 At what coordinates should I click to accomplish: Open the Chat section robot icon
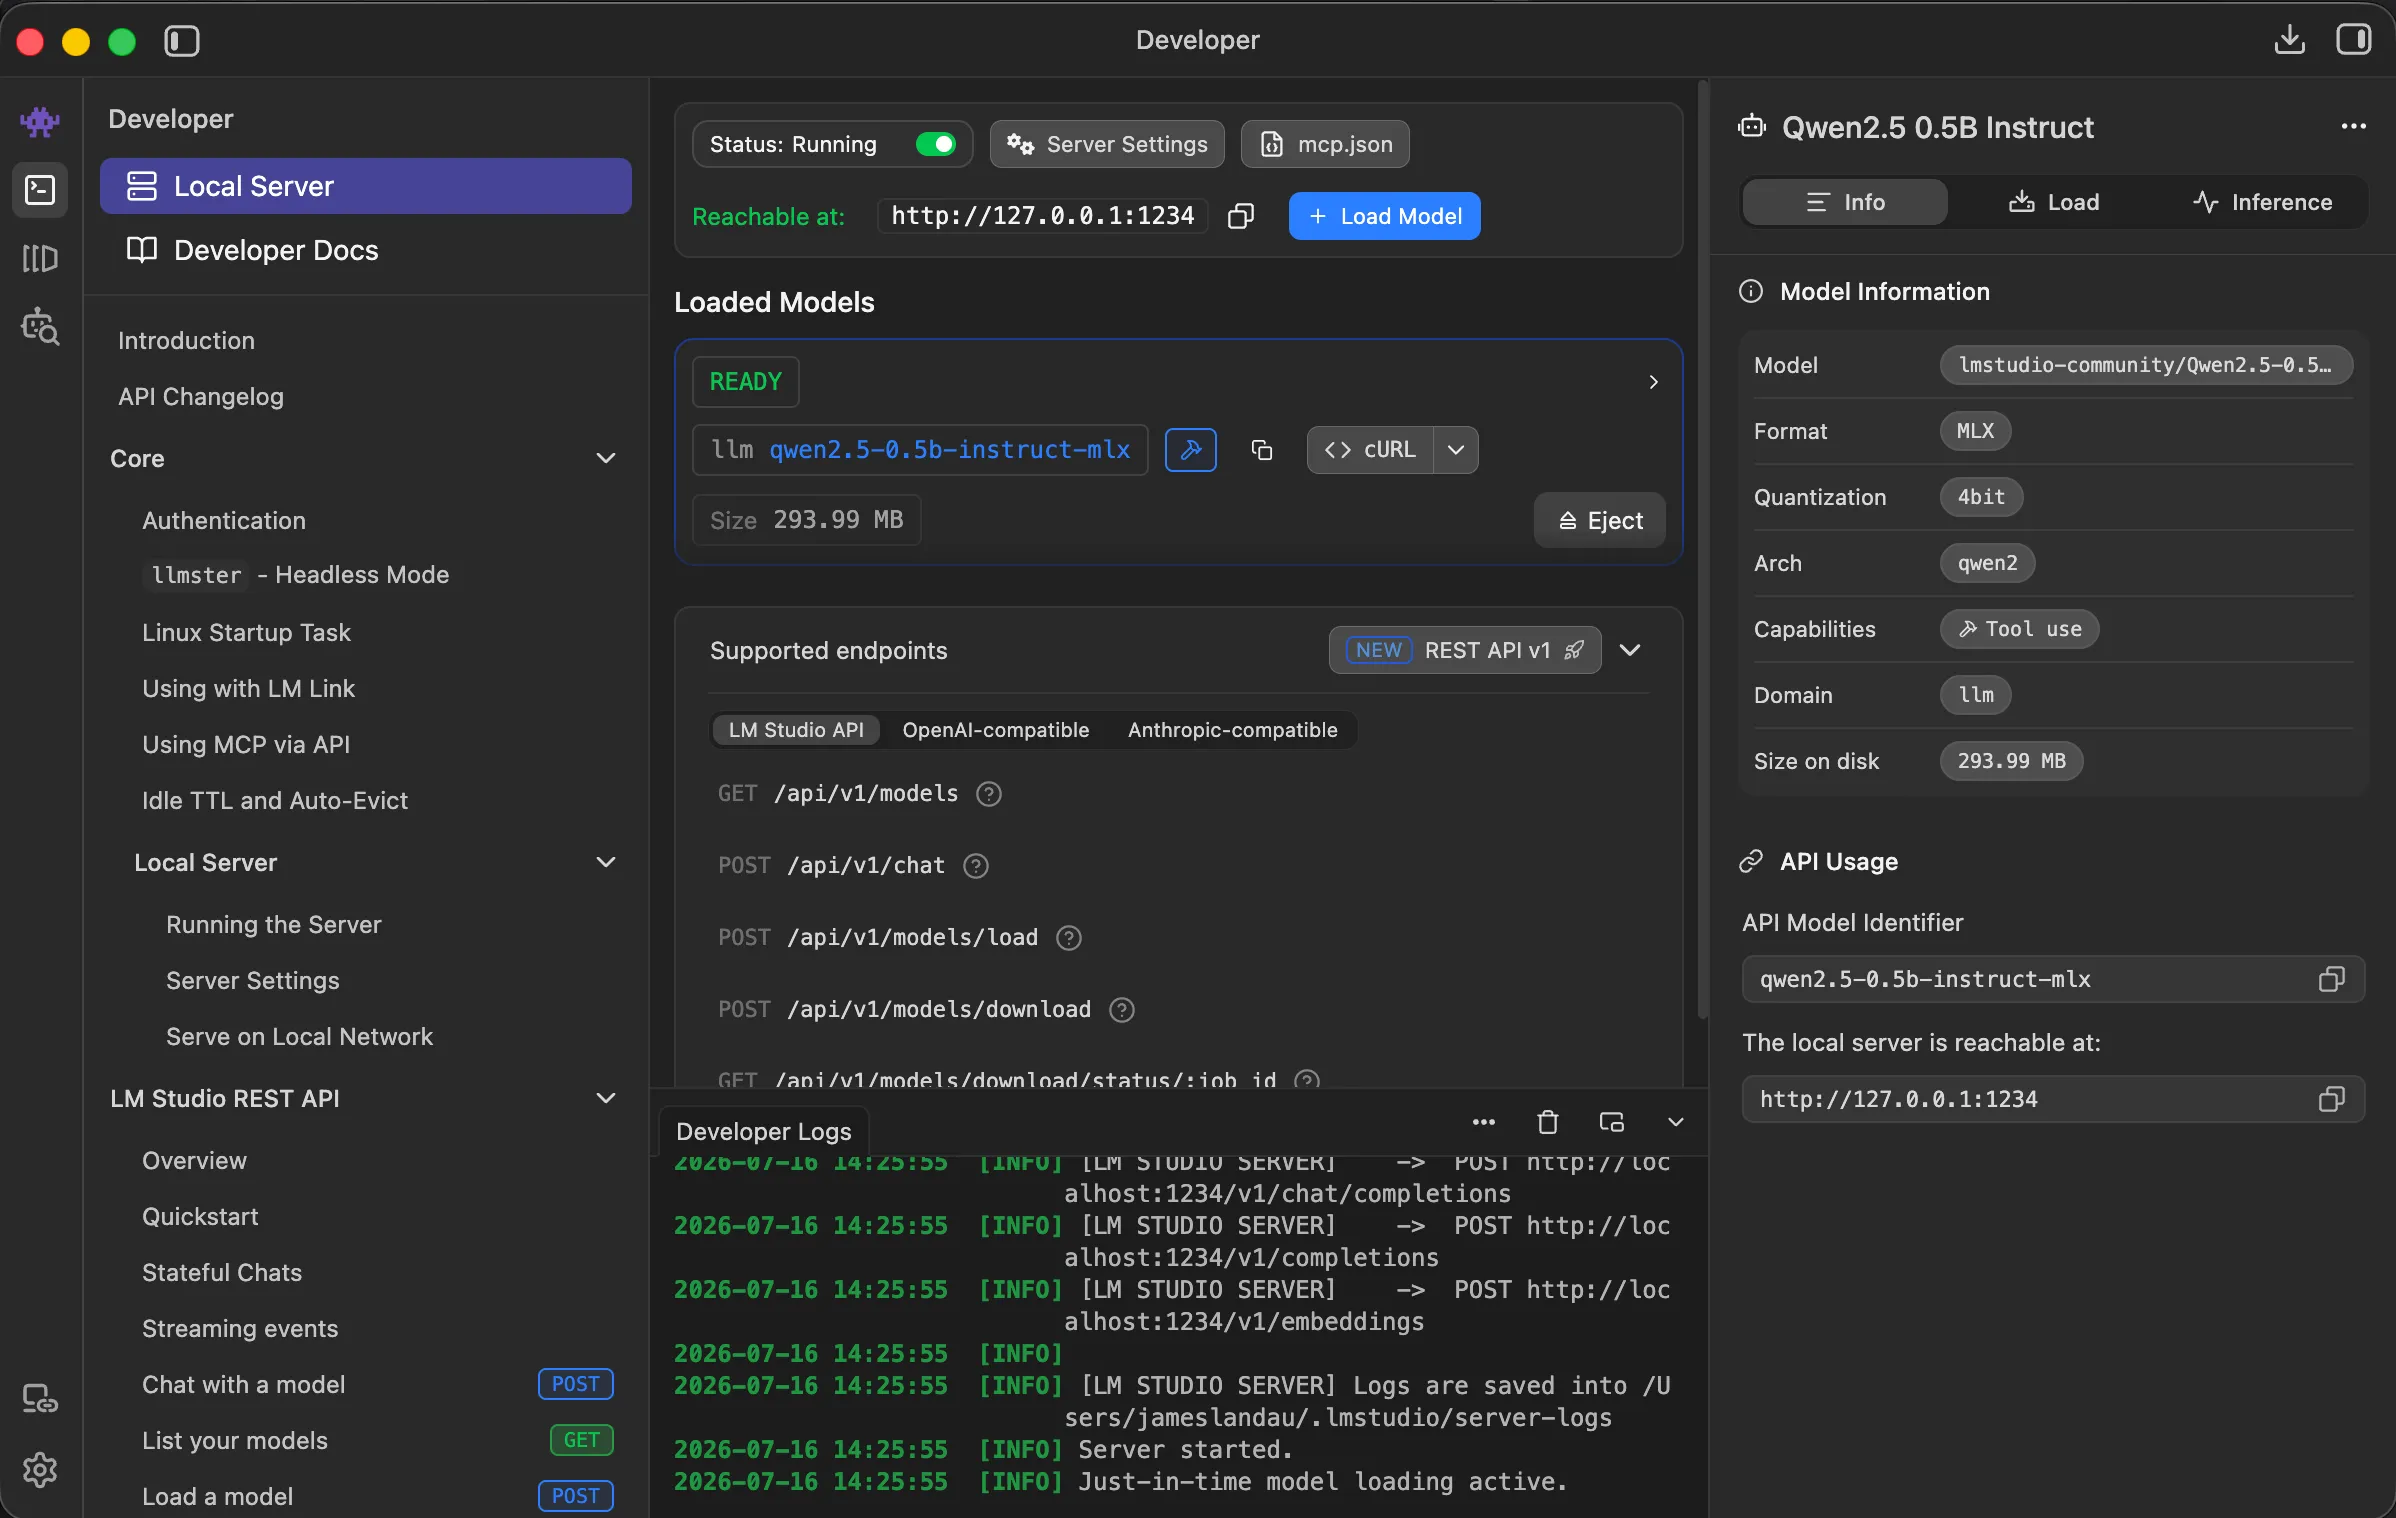tap(40, 122)
